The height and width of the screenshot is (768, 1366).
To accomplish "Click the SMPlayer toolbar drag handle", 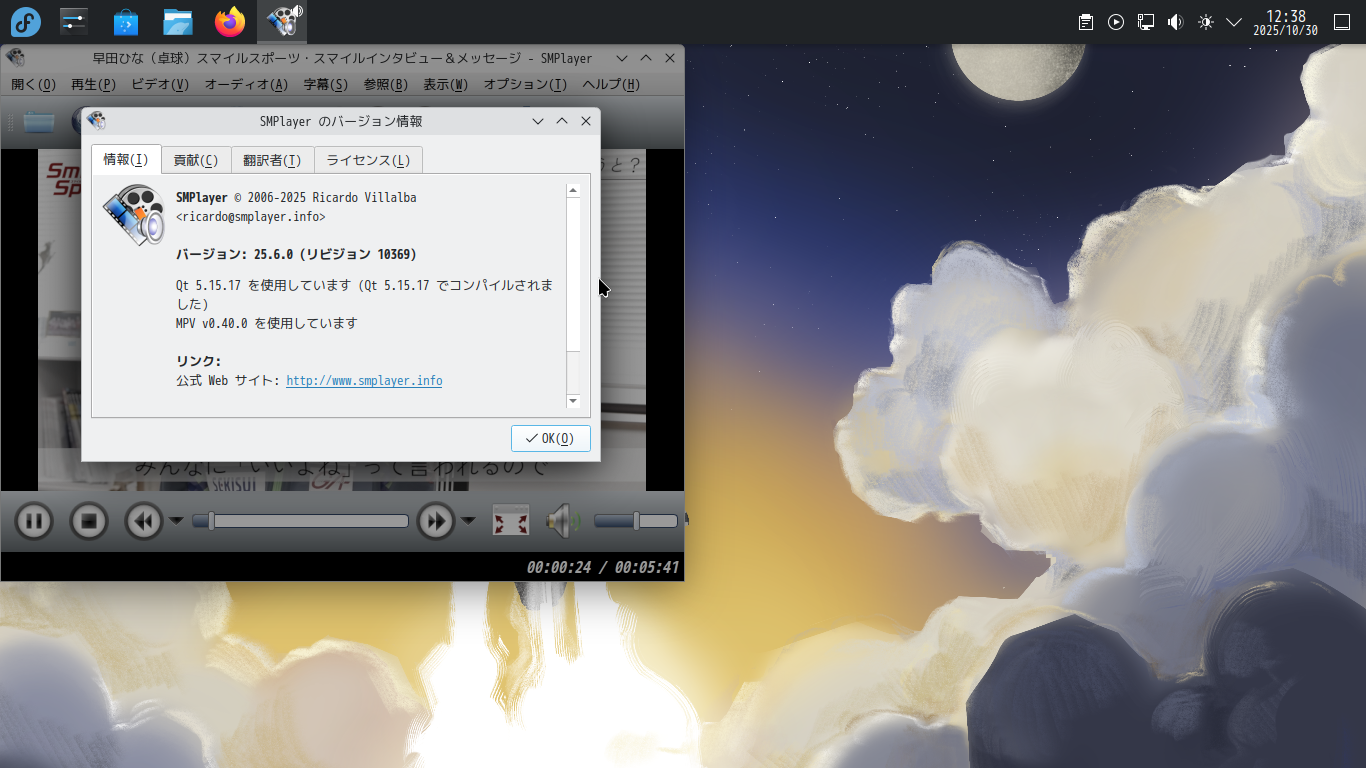I will 11,122.
